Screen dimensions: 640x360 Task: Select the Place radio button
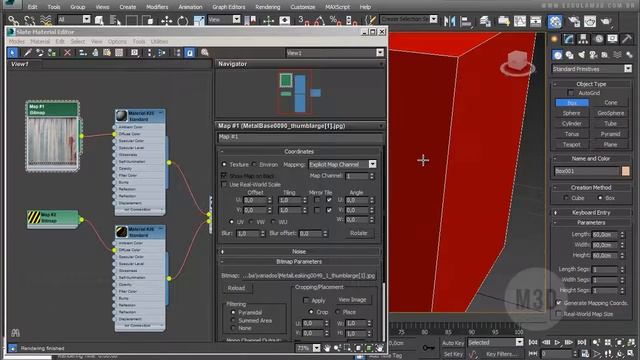(338, 312)
